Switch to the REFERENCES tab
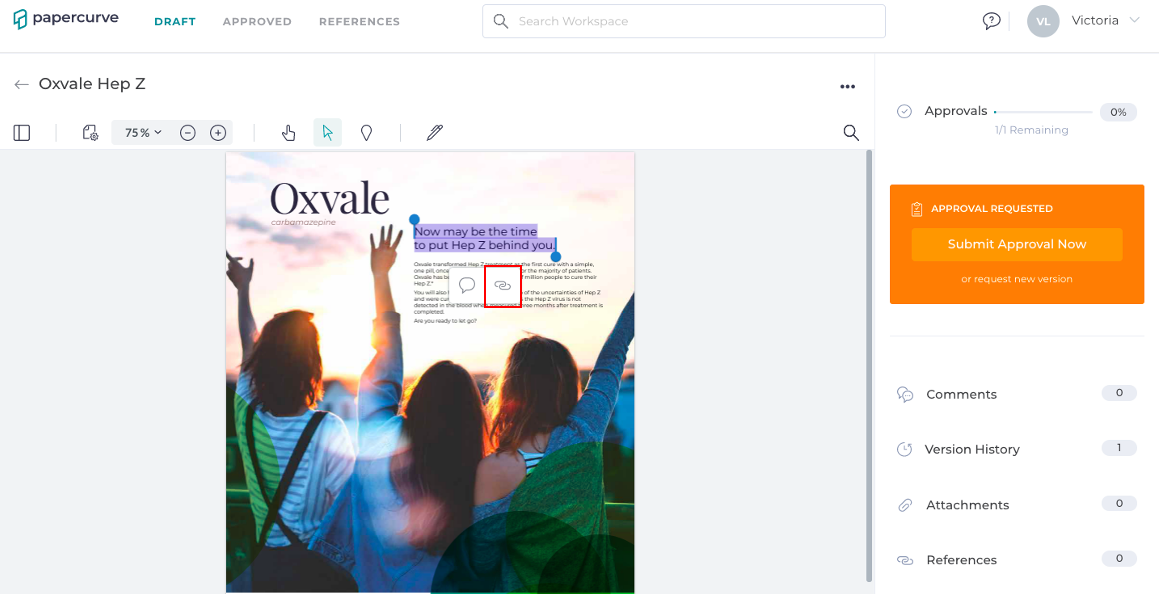The width and height of the screenshot is (1166, 594). (x=359, y=22)
